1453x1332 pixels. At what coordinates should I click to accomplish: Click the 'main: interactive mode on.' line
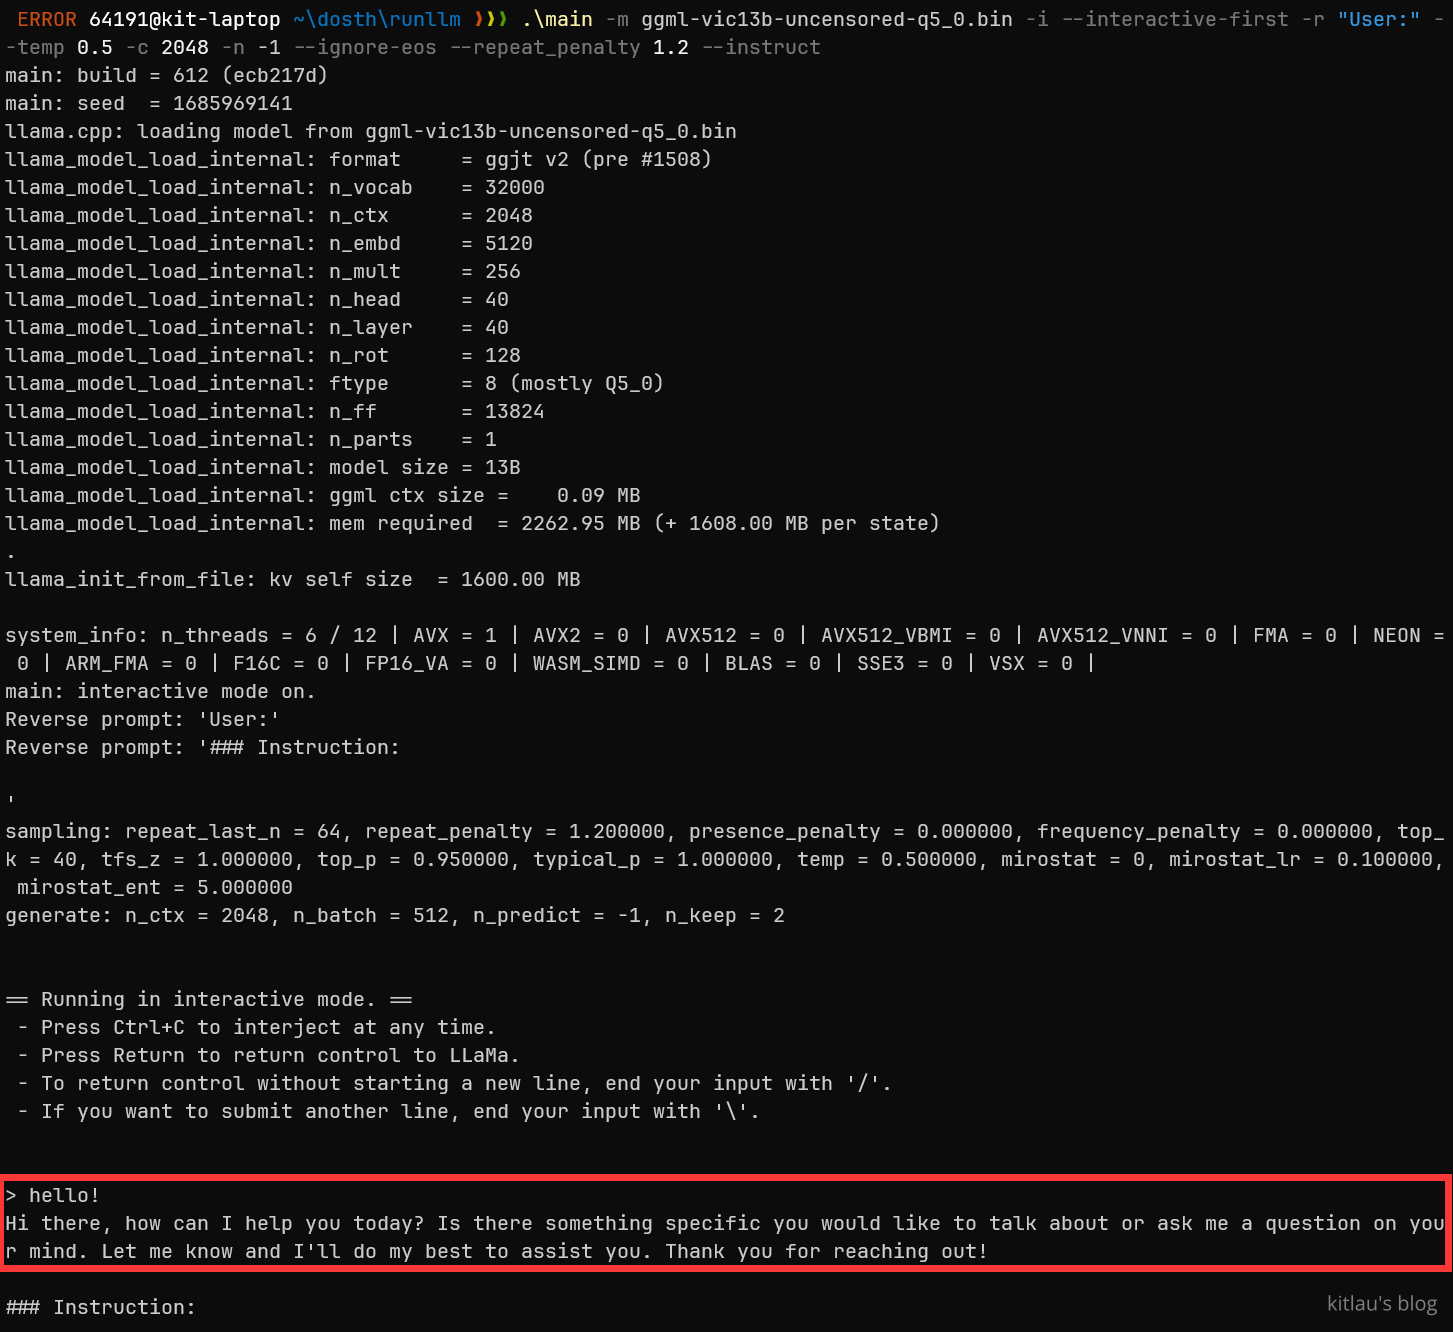[x=160, y=691]
